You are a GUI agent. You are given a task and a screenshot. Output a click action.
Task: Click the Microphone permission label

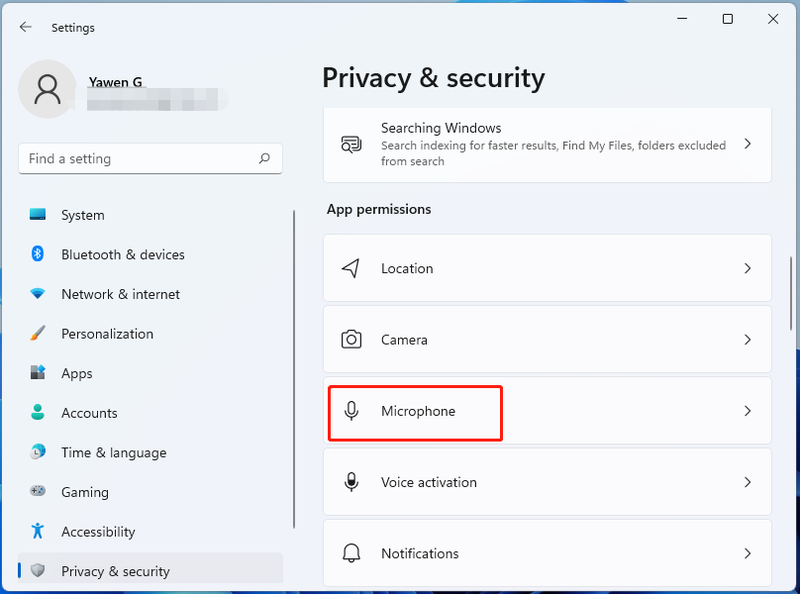(x=418, y=411)
